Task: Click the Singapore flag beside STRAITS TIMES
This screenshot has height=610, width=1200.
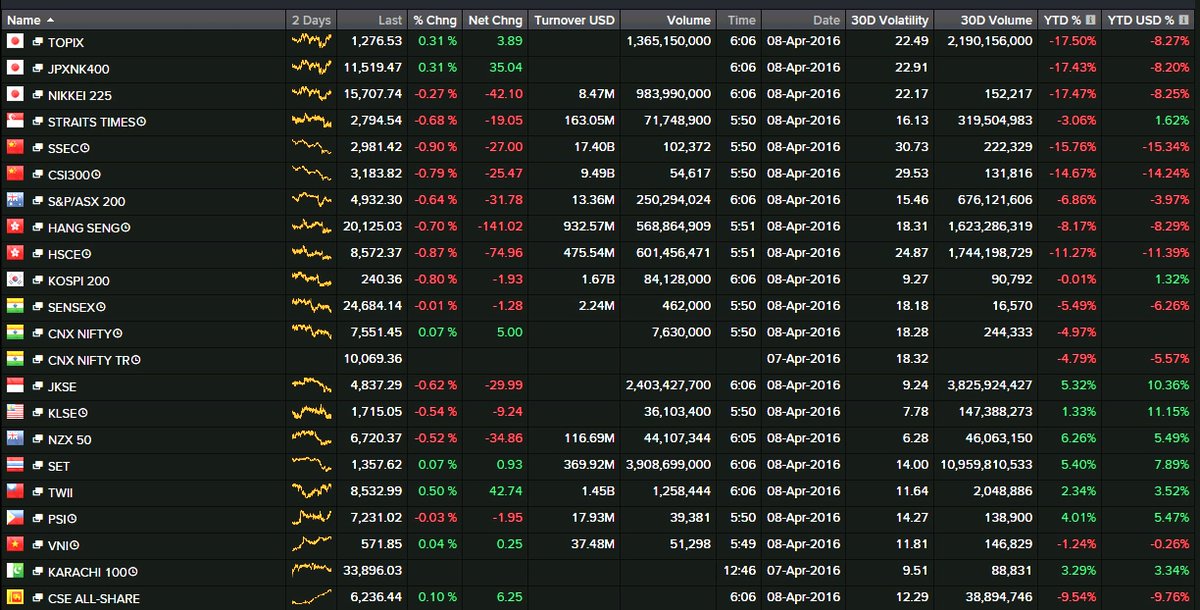Action: [x=14, y=121]
